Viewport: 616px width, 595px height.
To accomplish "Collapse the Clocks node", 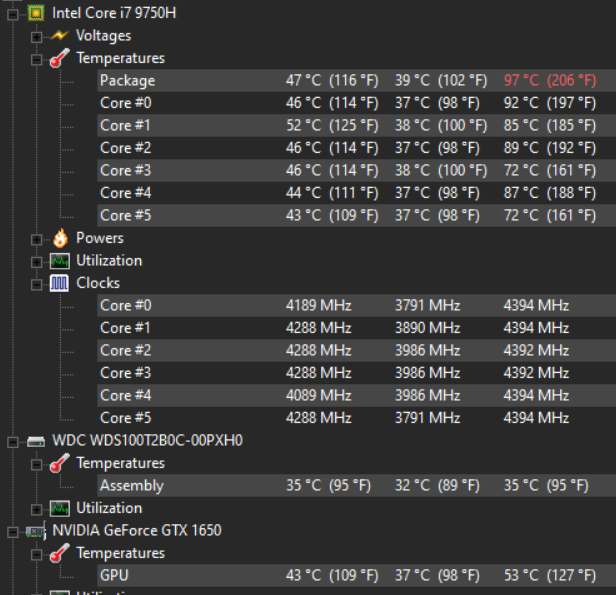I will point(36,284).
